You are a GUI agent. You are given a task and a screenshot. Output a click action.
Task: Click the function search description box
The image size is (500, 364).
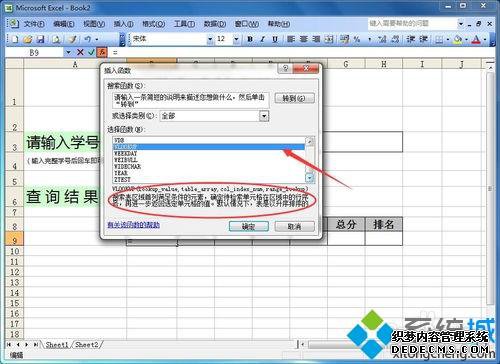click(x=190, y=100)
